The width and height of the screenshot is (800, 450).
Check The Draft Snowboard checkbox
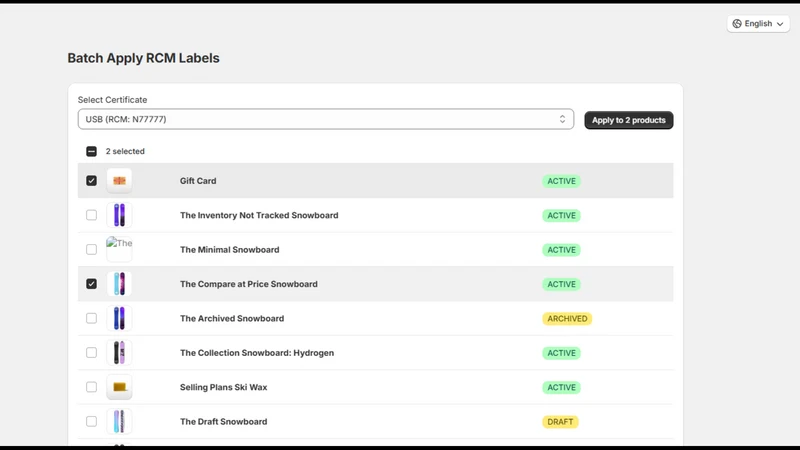(91, 421)
